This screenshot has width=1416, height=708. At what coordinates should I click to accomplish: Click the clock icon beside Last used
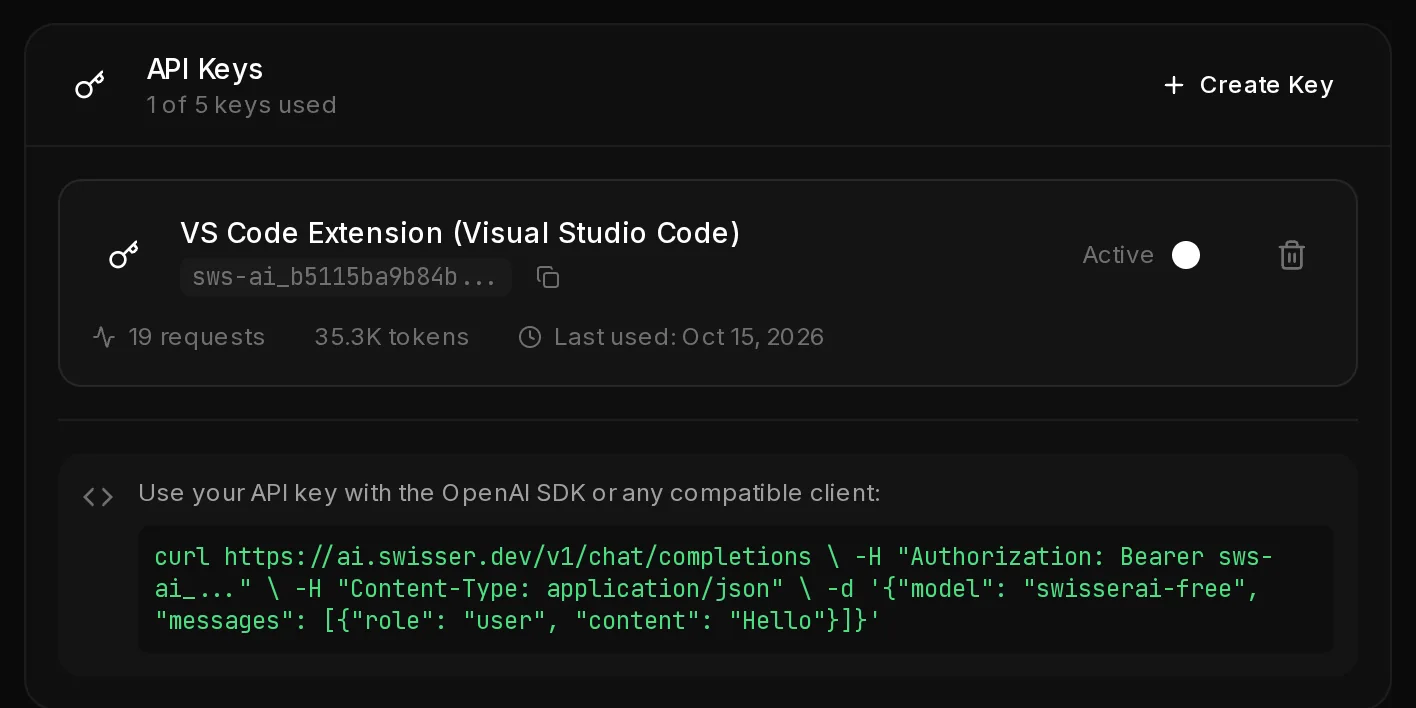click(x=530, y=337)
